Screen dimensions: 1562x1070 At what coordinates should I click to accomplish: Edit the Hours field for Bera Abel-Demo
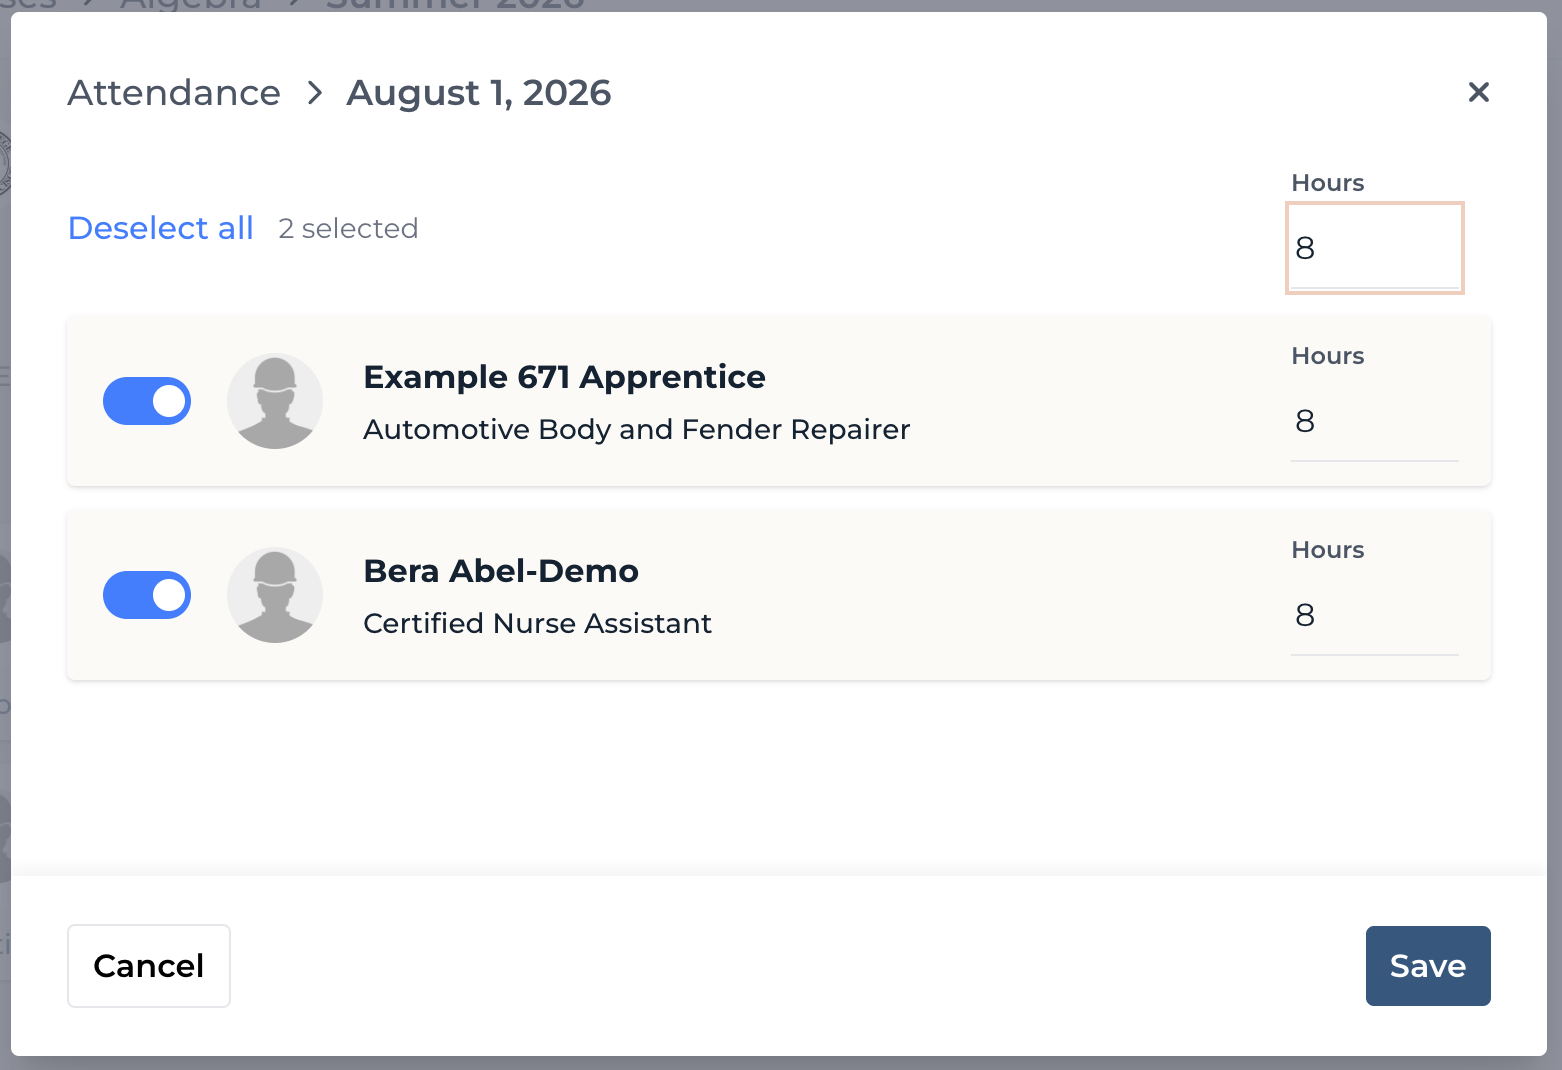[1374, 615]
